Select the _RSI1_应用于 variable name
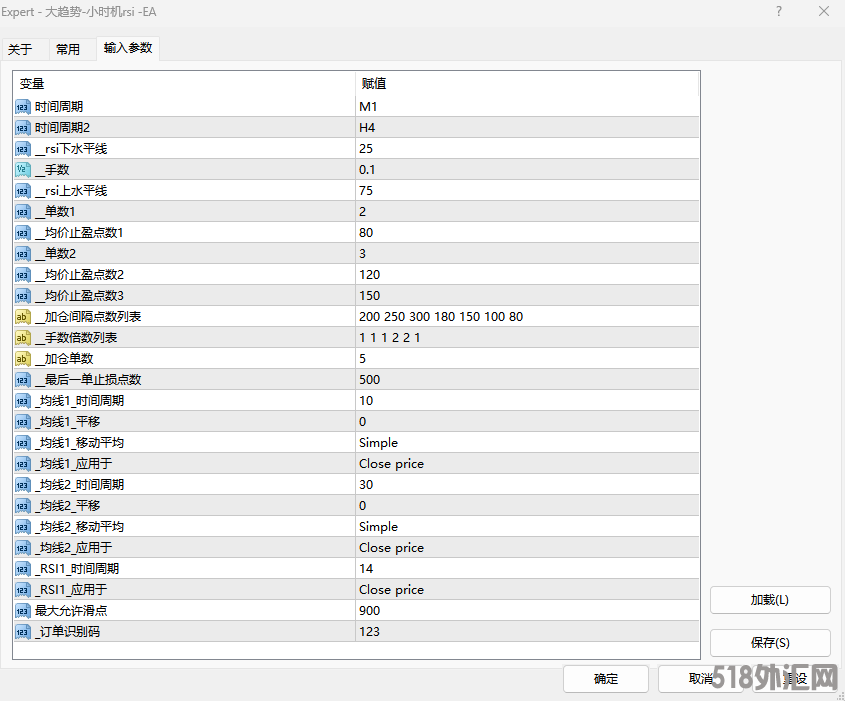The height and width of the screenshot is (701, 845). pos(71,590)
